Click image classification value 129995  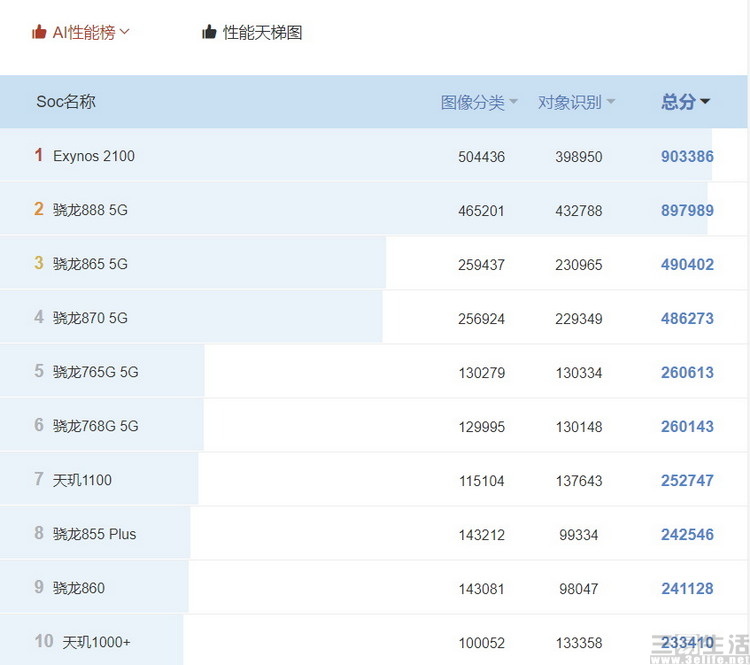pos(482,427)
